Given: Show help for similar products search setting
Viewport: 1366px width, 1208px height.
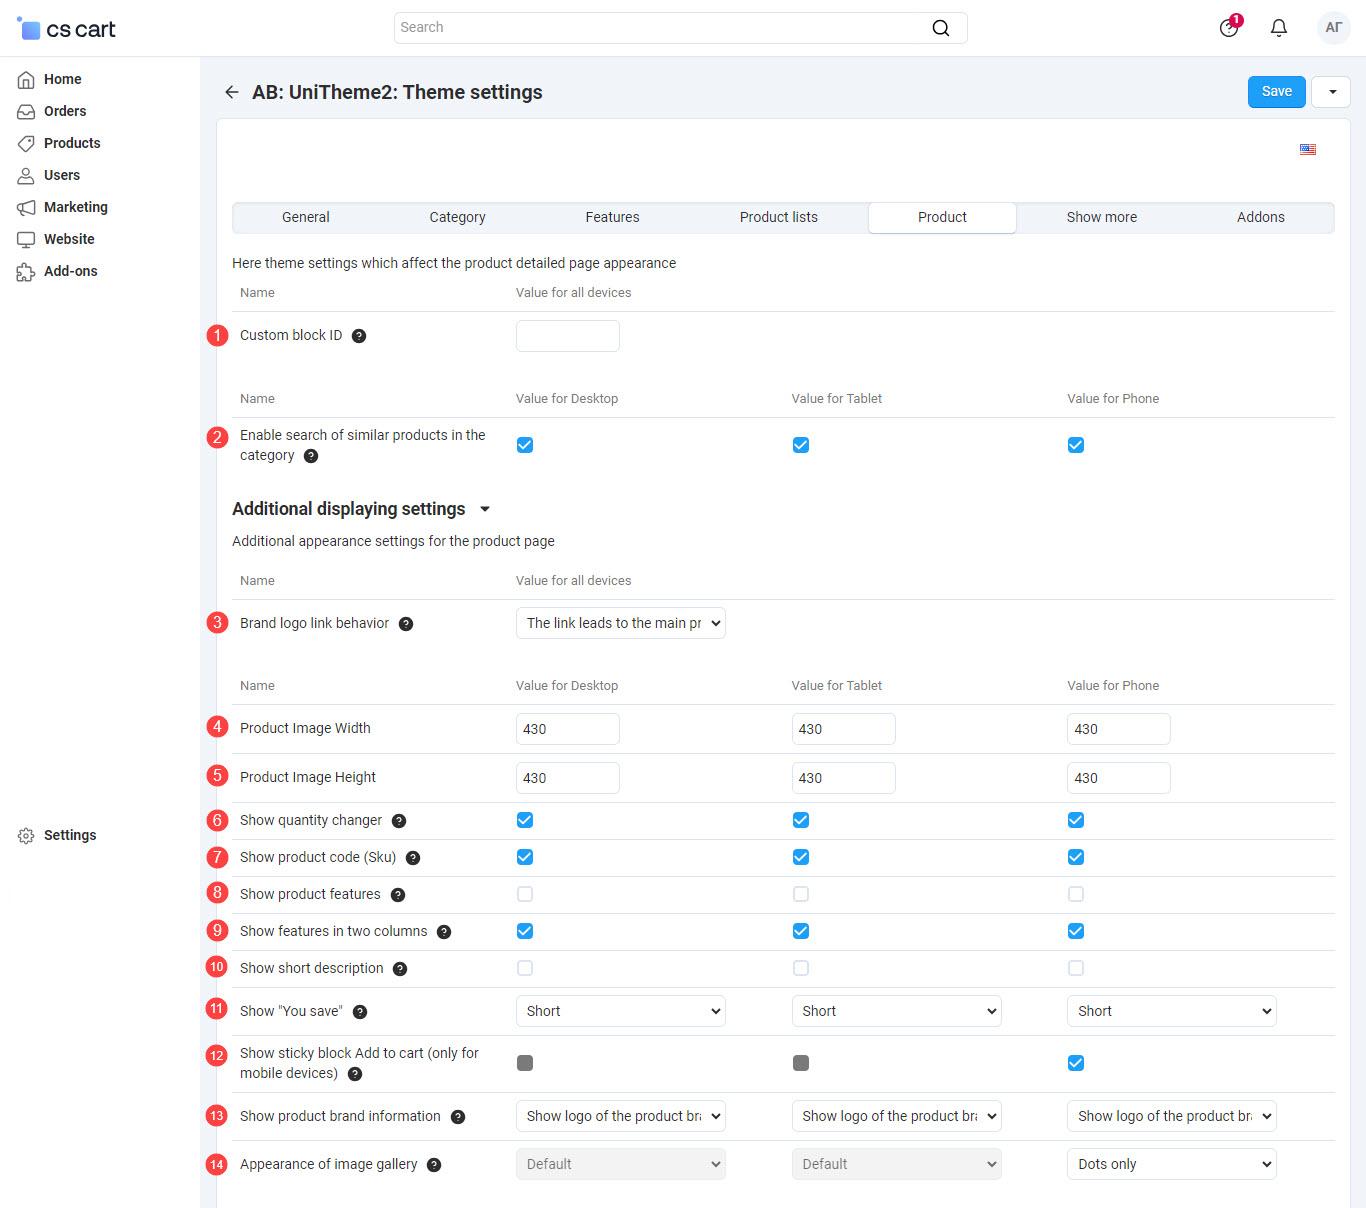Looking at the screenshot, I should point(311,456).
